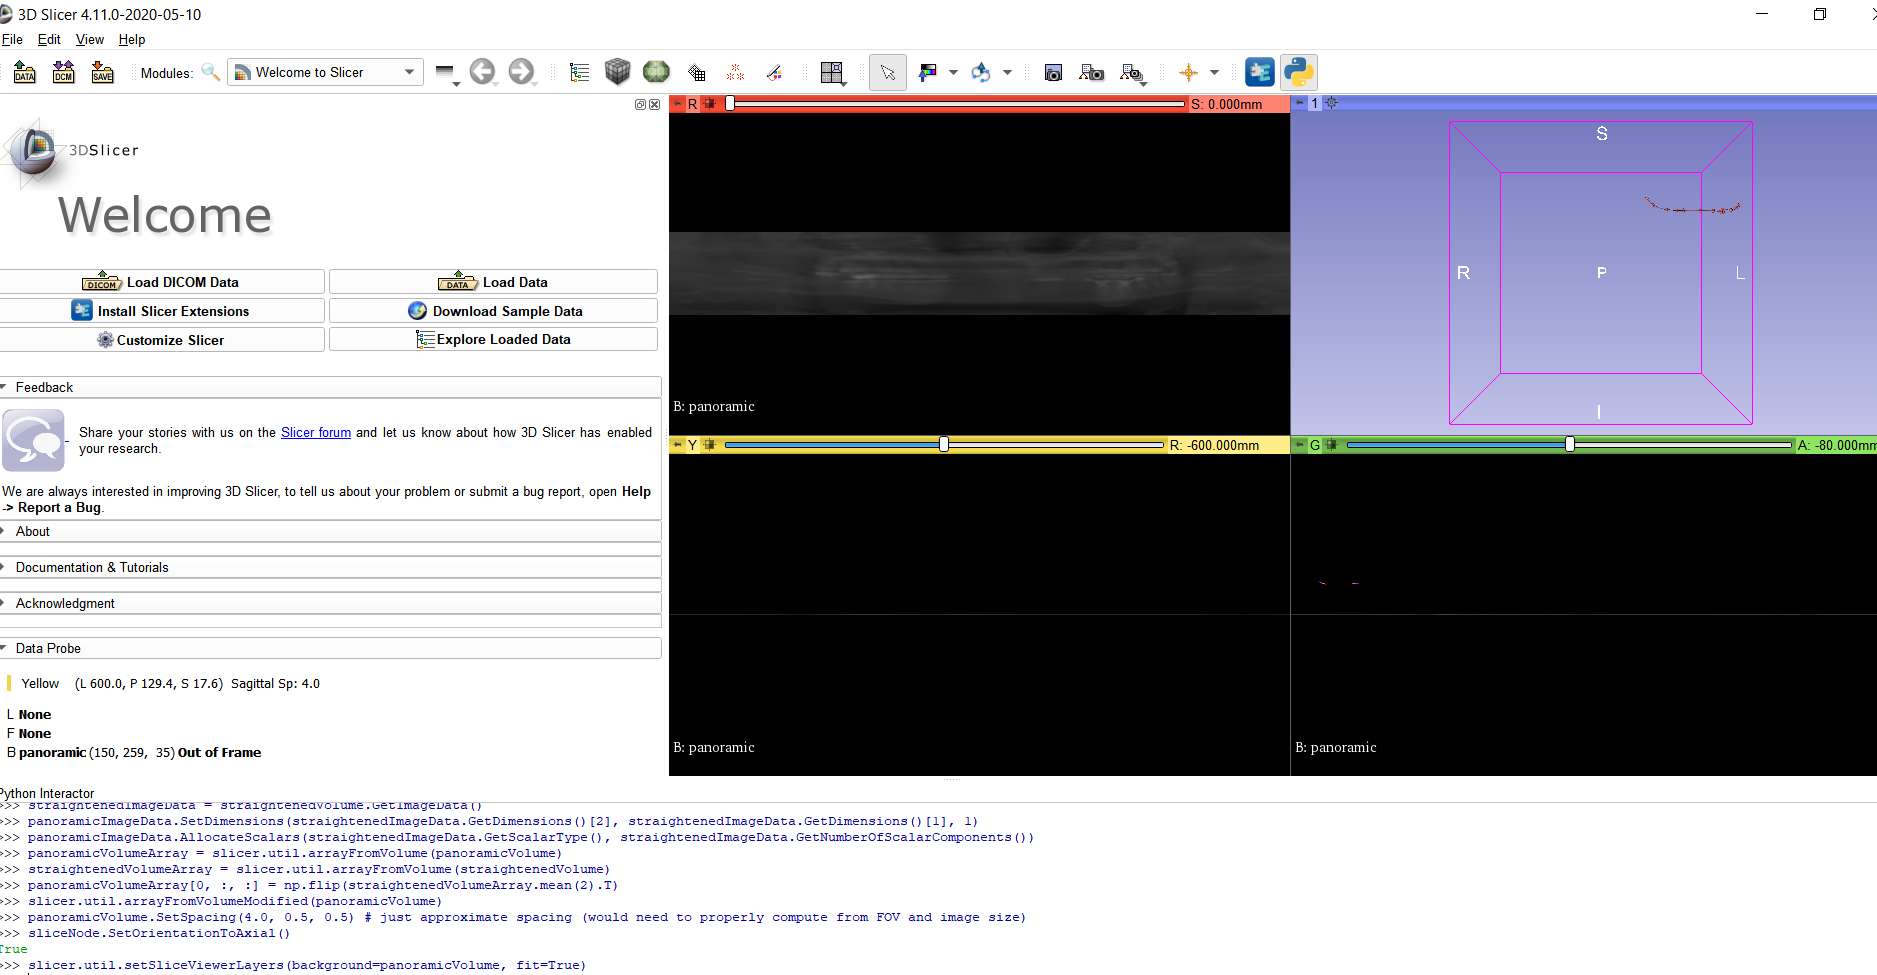
Task: Click the yellow slice R: -600.000mm offset field
Action: click(1228, 445)
